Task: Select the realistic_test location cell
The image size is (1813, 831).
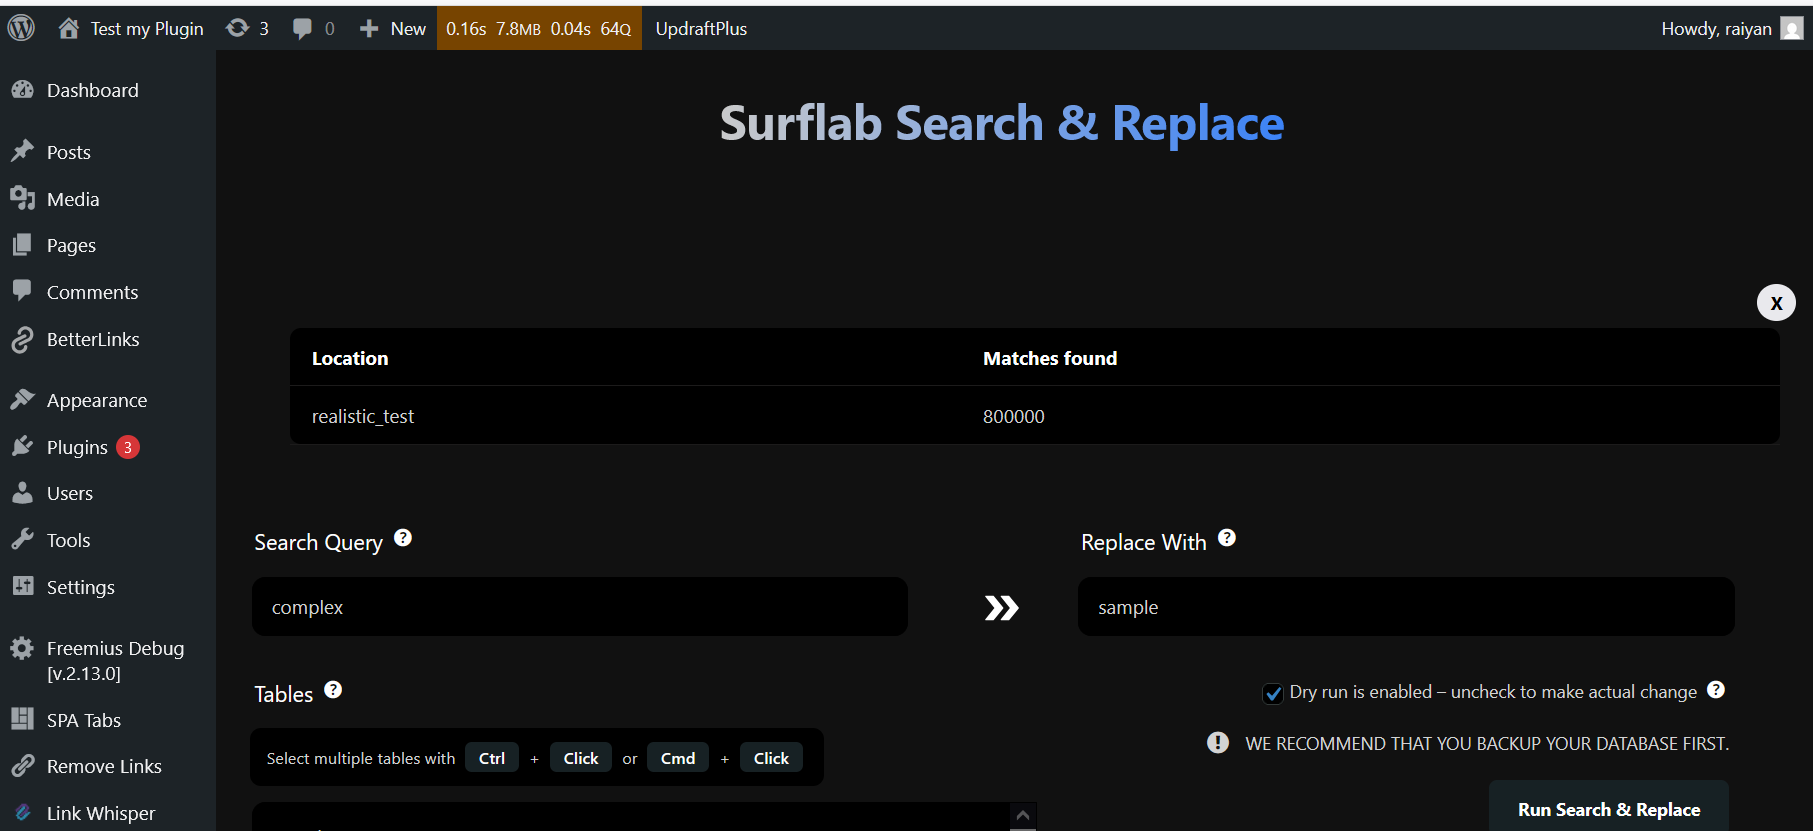Action: tap(363, 416)
